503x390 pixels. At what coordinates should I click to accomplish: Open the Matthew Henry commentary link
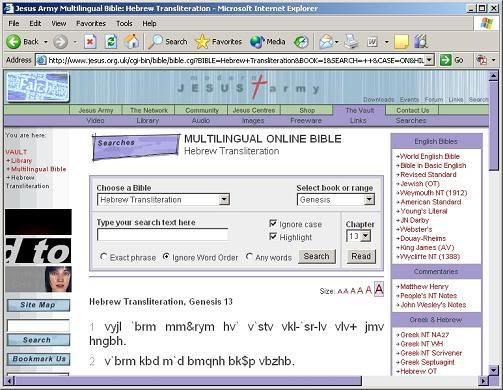[424, 287]
